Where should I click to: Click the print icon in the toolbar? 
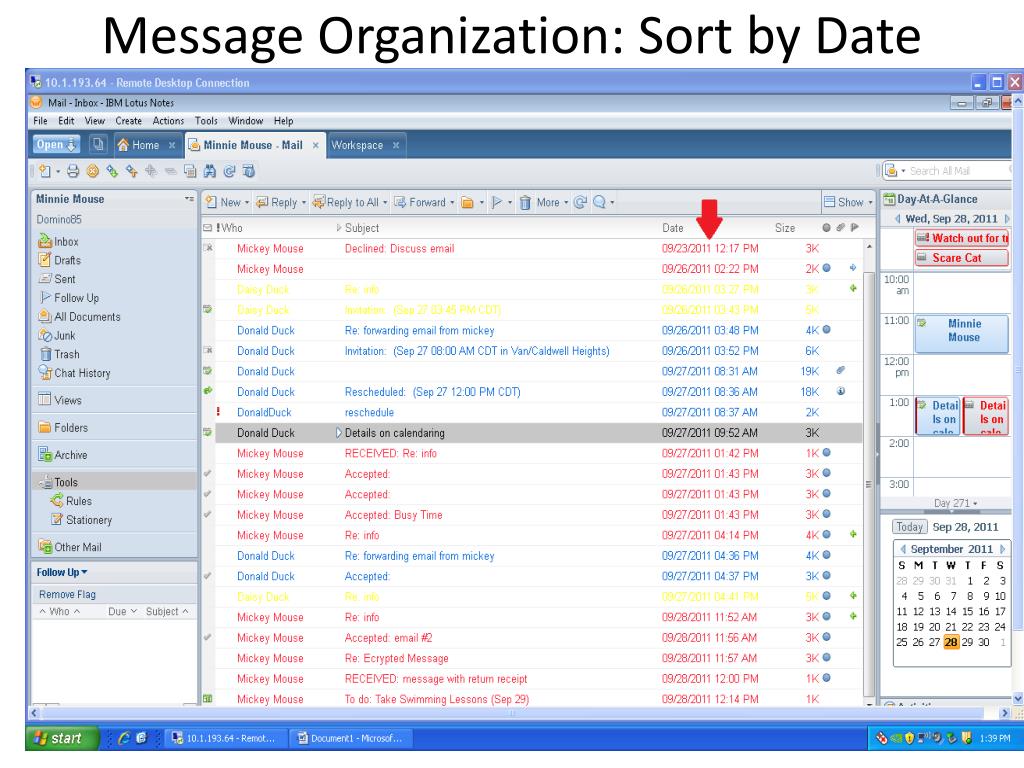click(73, 171)
